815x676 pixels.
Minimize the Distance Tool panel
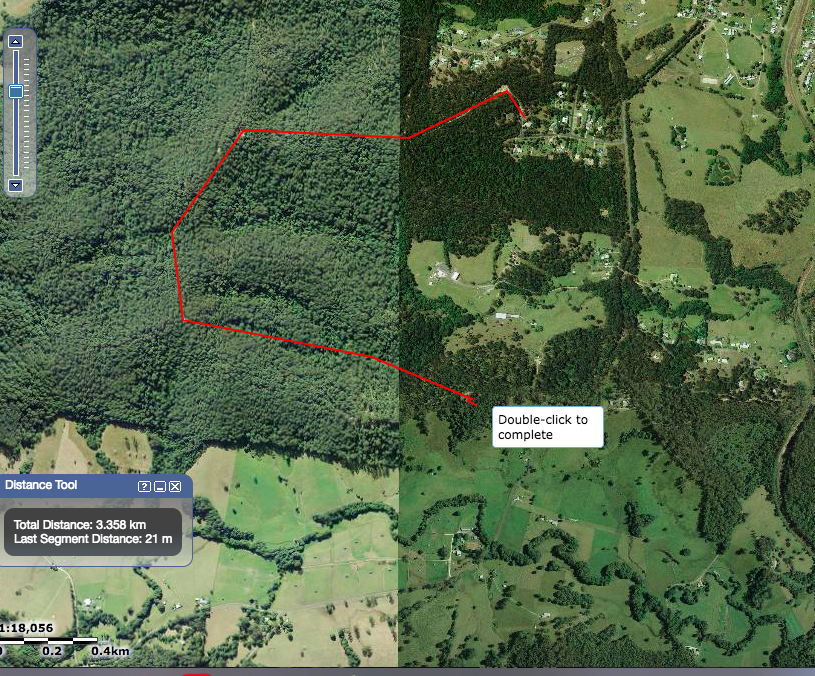point(159,486)
